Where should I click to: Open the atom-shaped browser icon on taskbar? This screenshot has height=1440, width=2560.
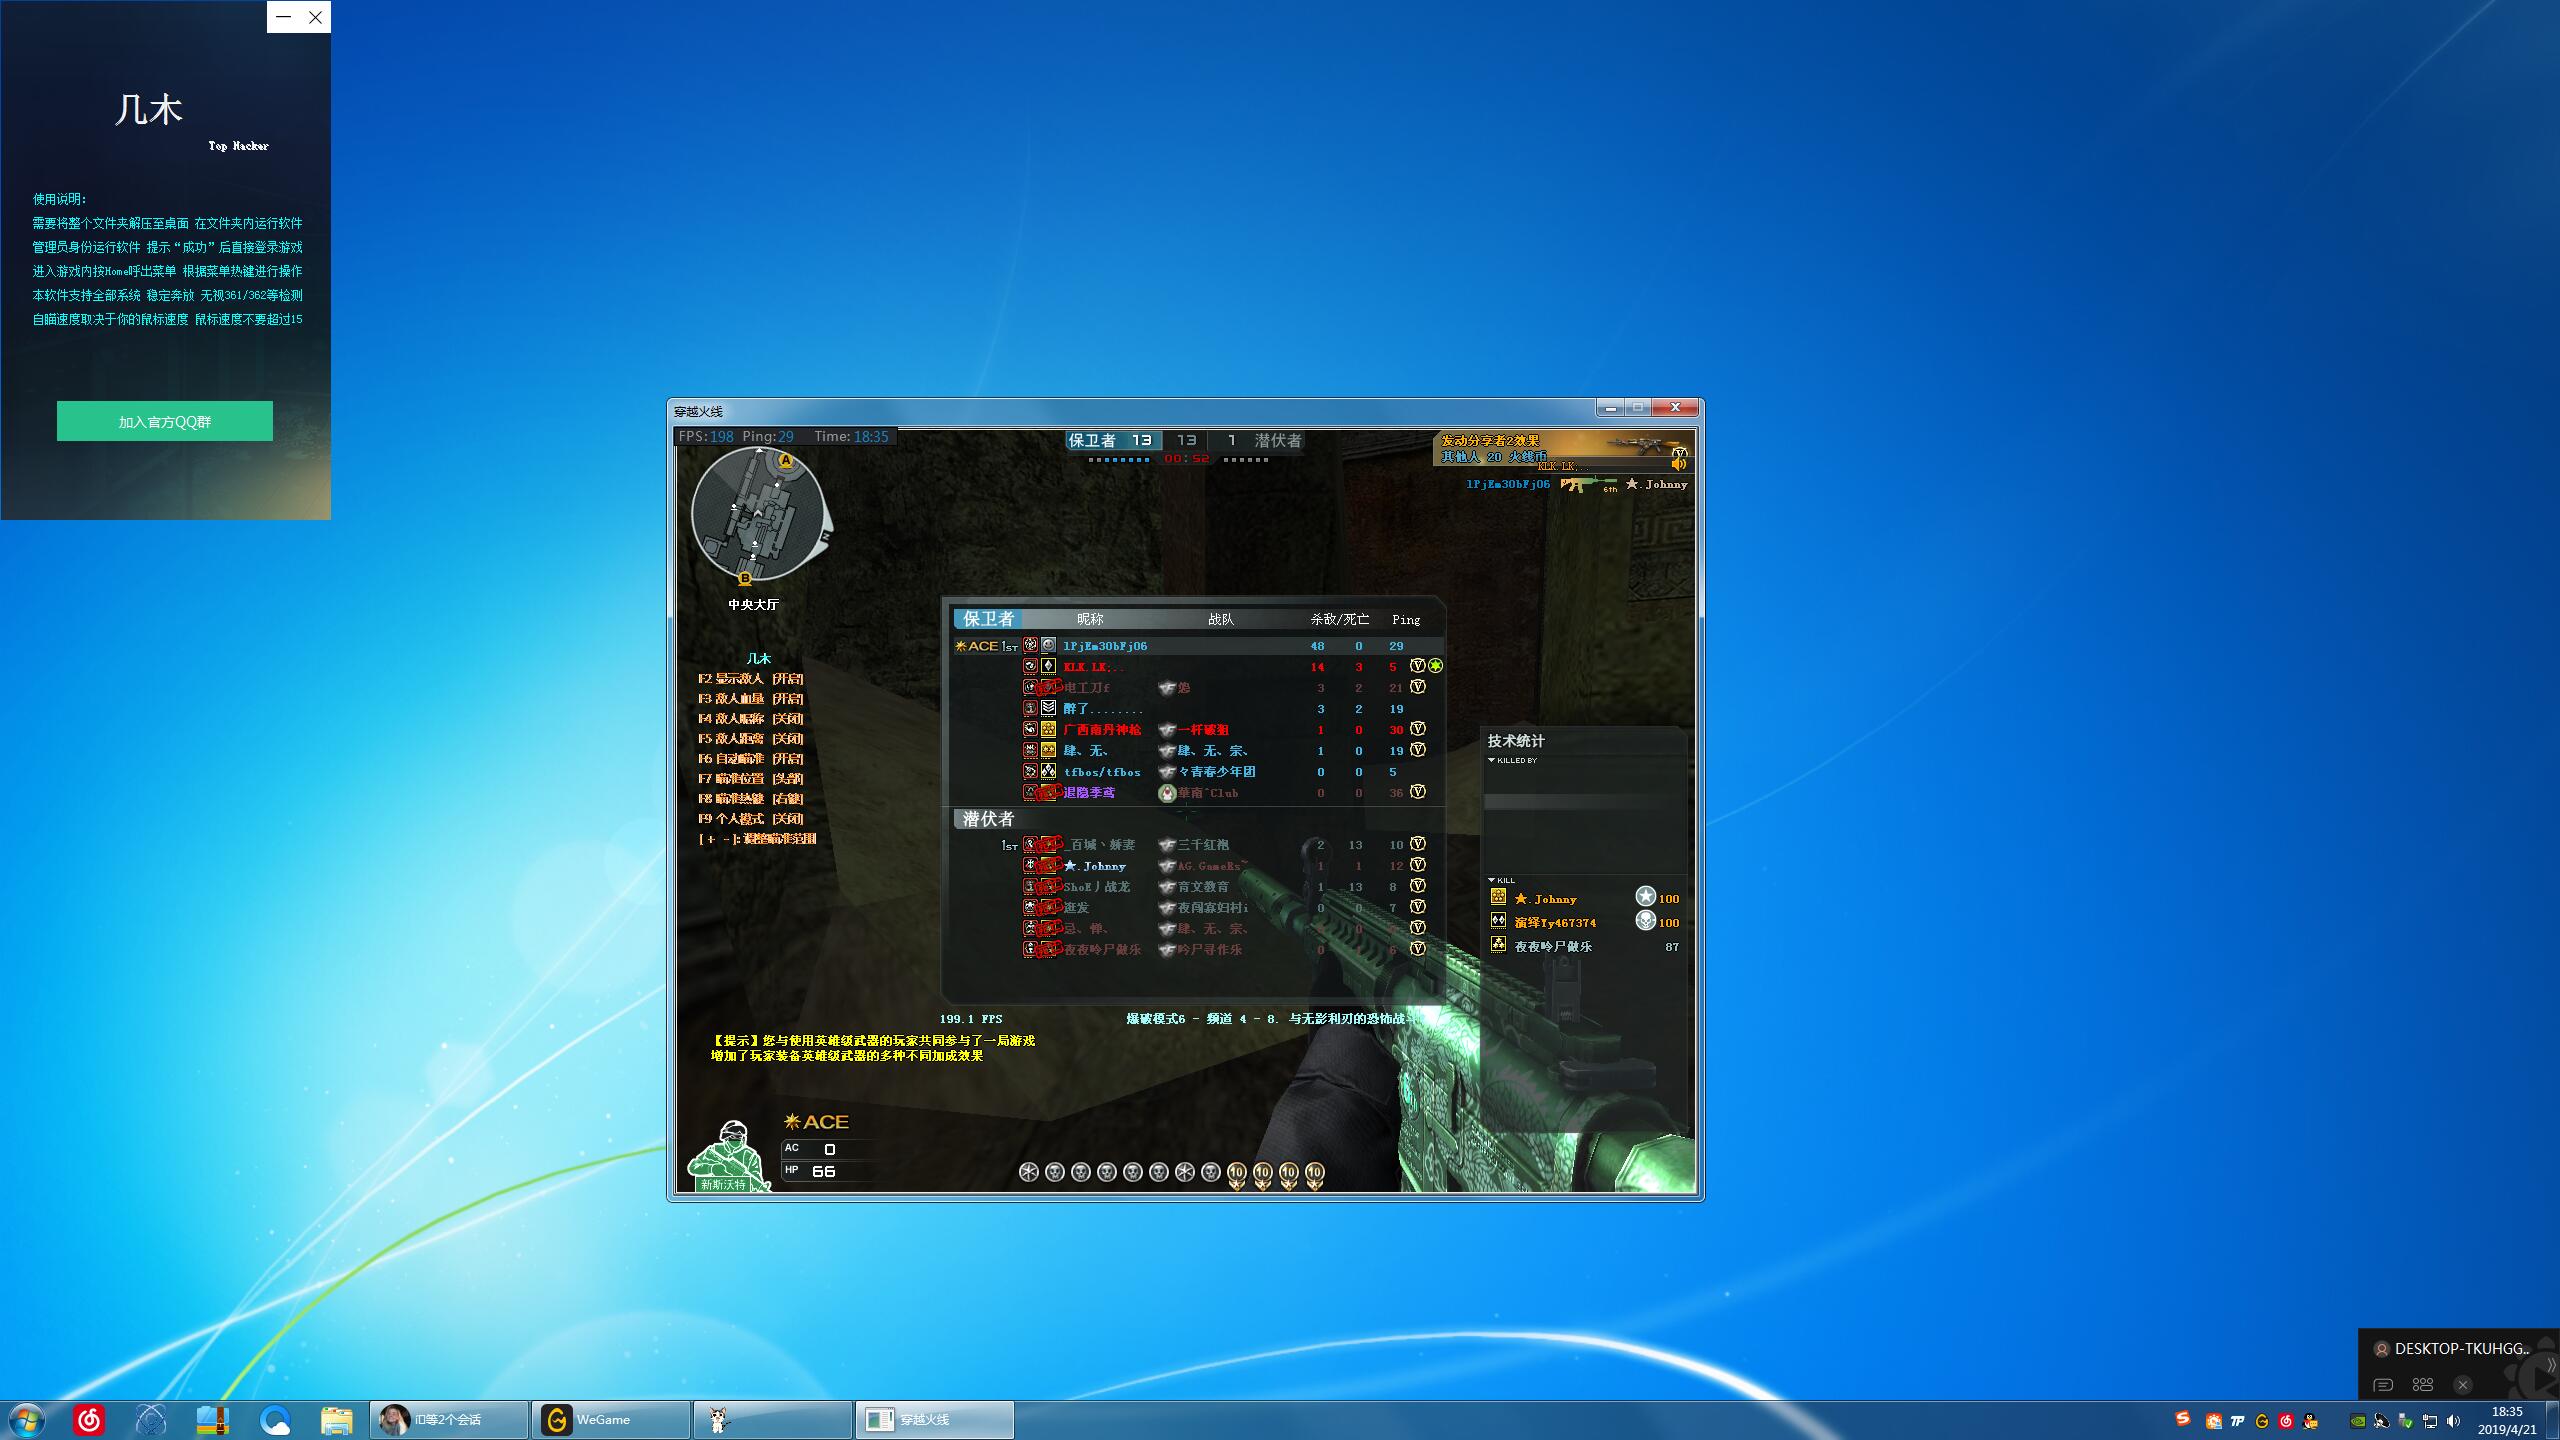tap(151, 1420)
